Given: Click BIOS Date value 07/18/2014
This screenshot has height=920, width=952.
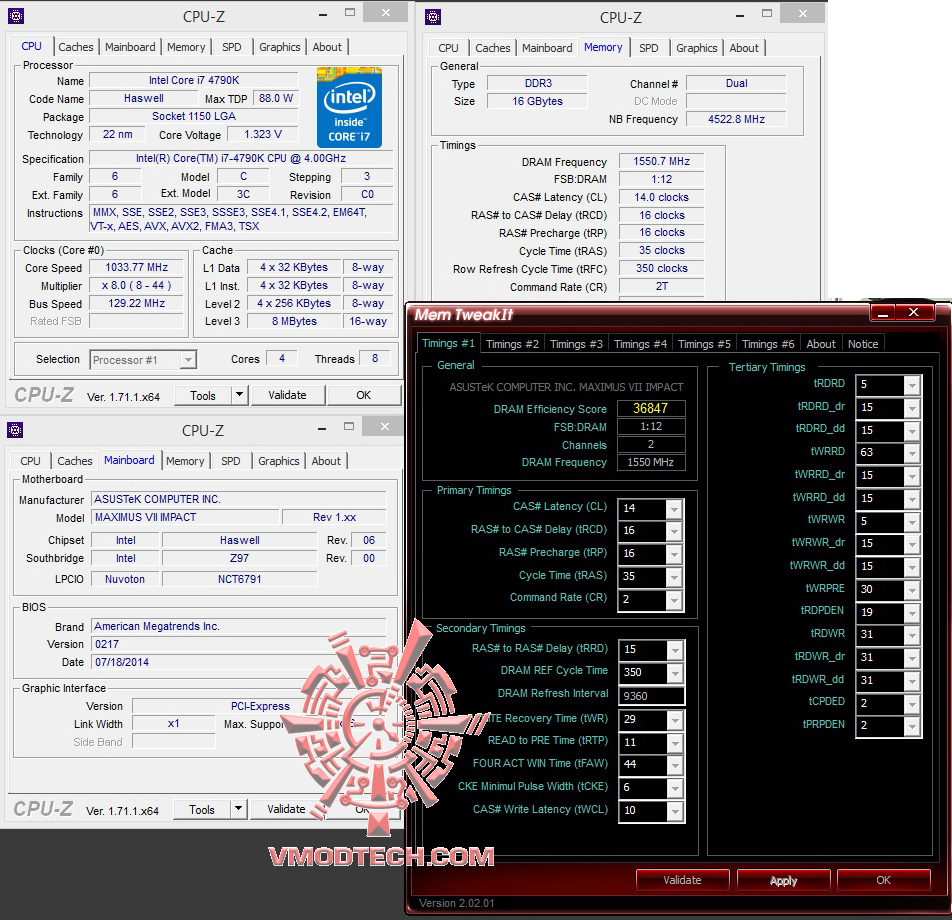Looking at the screenshot, I should (239, 663).
